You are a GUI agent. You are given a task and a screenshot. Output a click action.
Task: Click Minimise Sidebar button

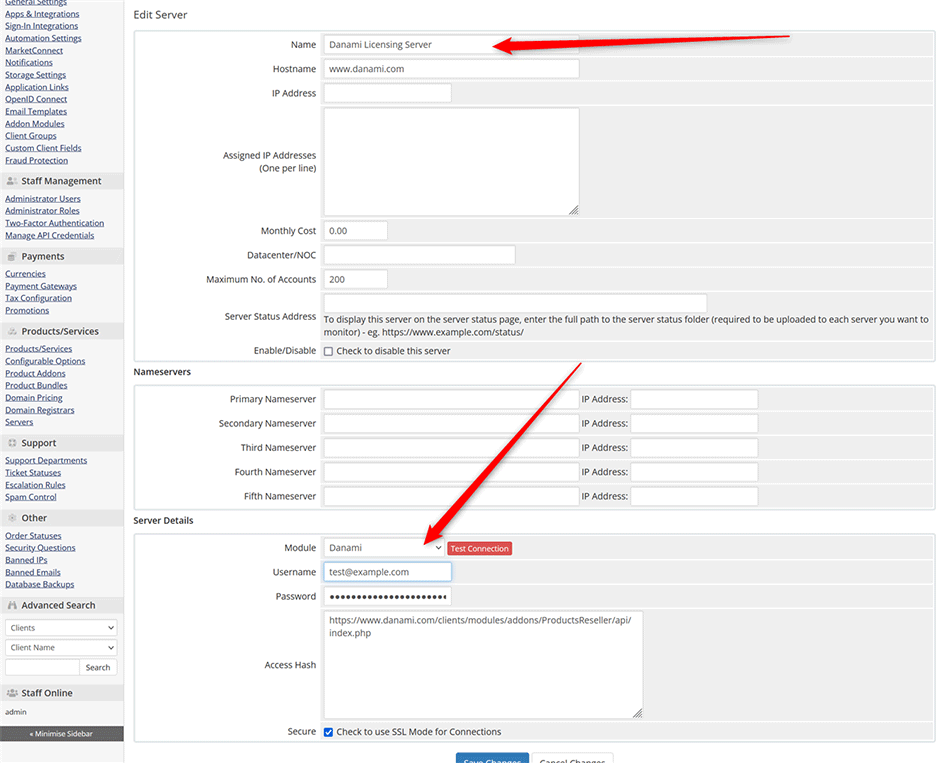pyautogui.click(x=61, y=734)
